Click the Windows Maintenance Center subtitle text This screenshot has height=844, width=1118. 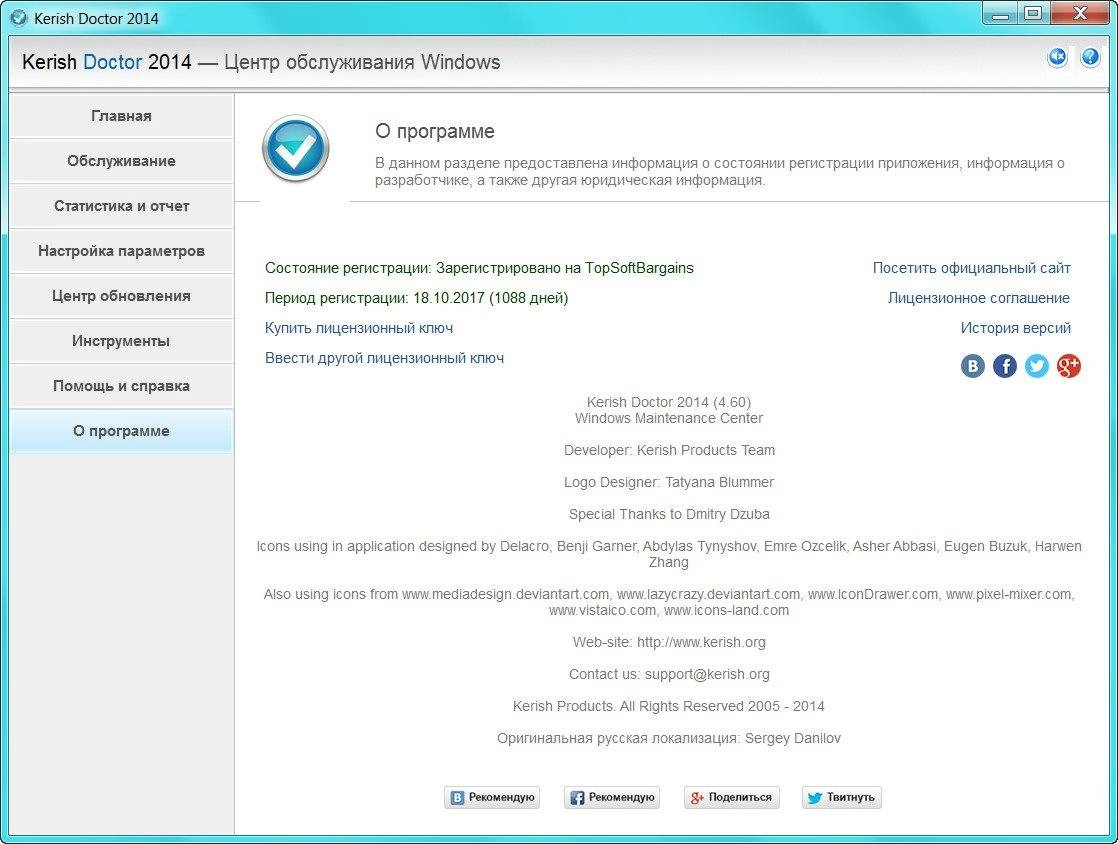(669, 418)
